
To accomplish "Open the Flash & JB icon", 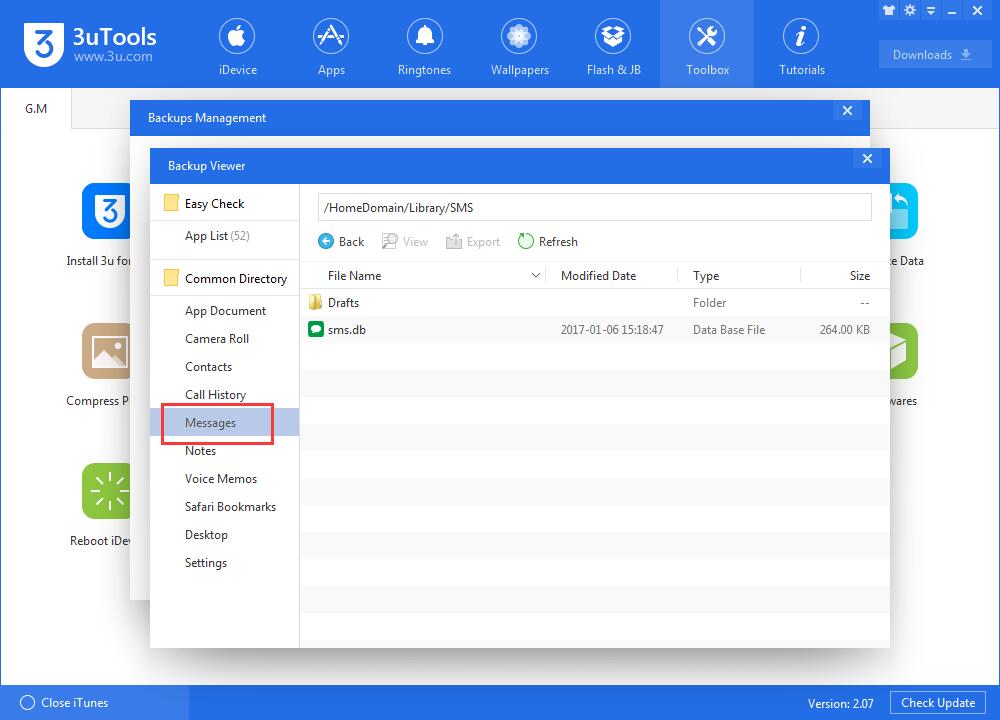I will coord(613,36).
